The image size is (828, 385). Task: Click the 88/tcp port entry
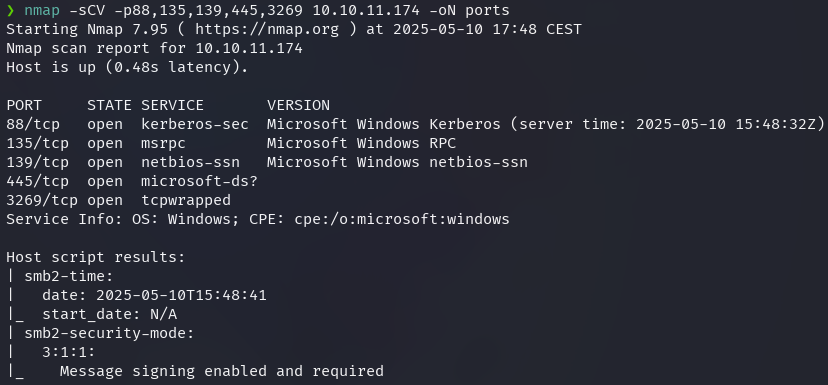coord(33,124)
